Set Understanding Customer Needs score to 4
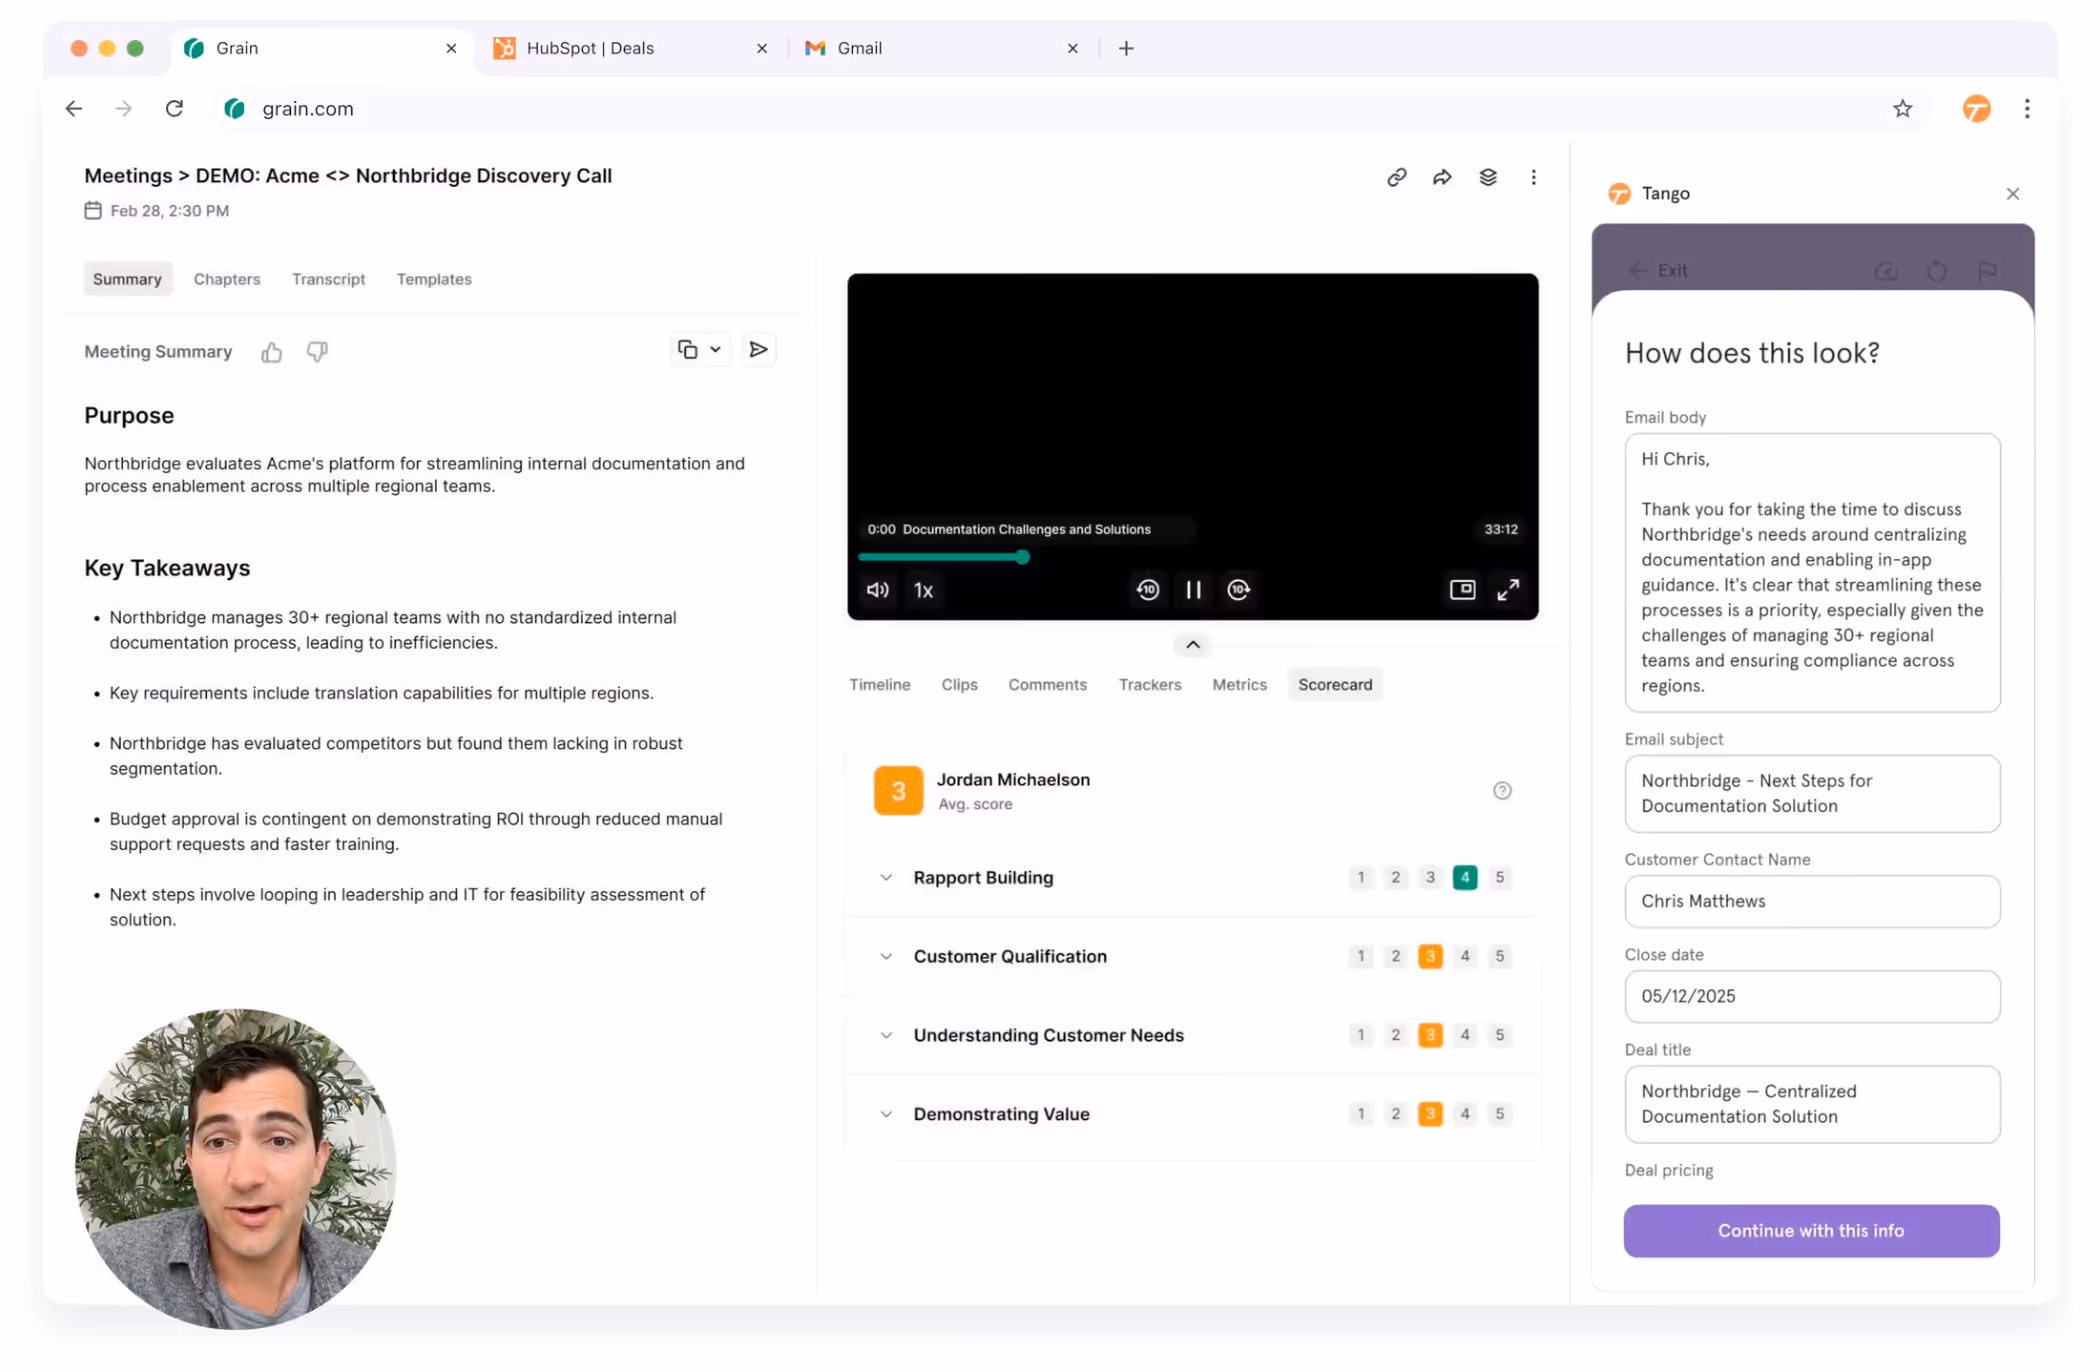Viewport: 2100px width, 1372px height. [x=1465, y=1036]
